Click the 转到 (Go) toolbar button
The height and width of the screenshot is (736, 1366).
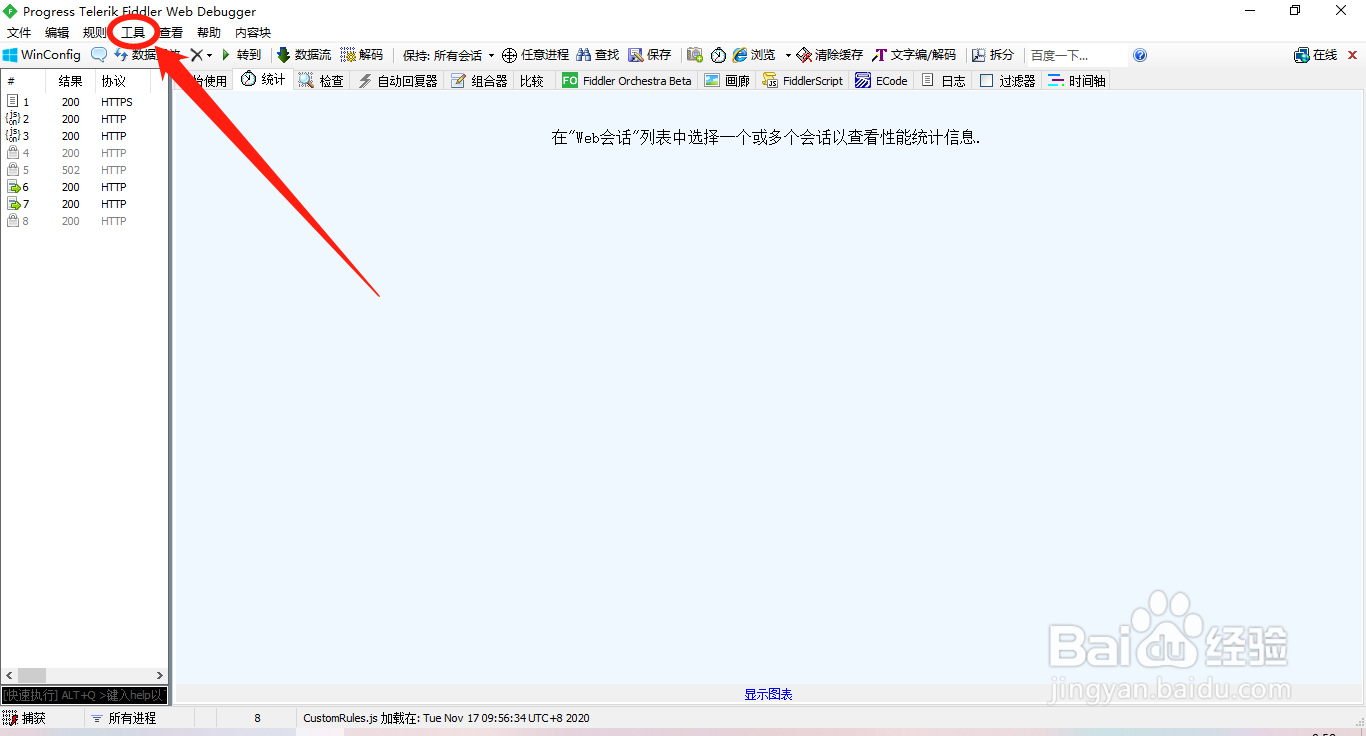point(241,55)
